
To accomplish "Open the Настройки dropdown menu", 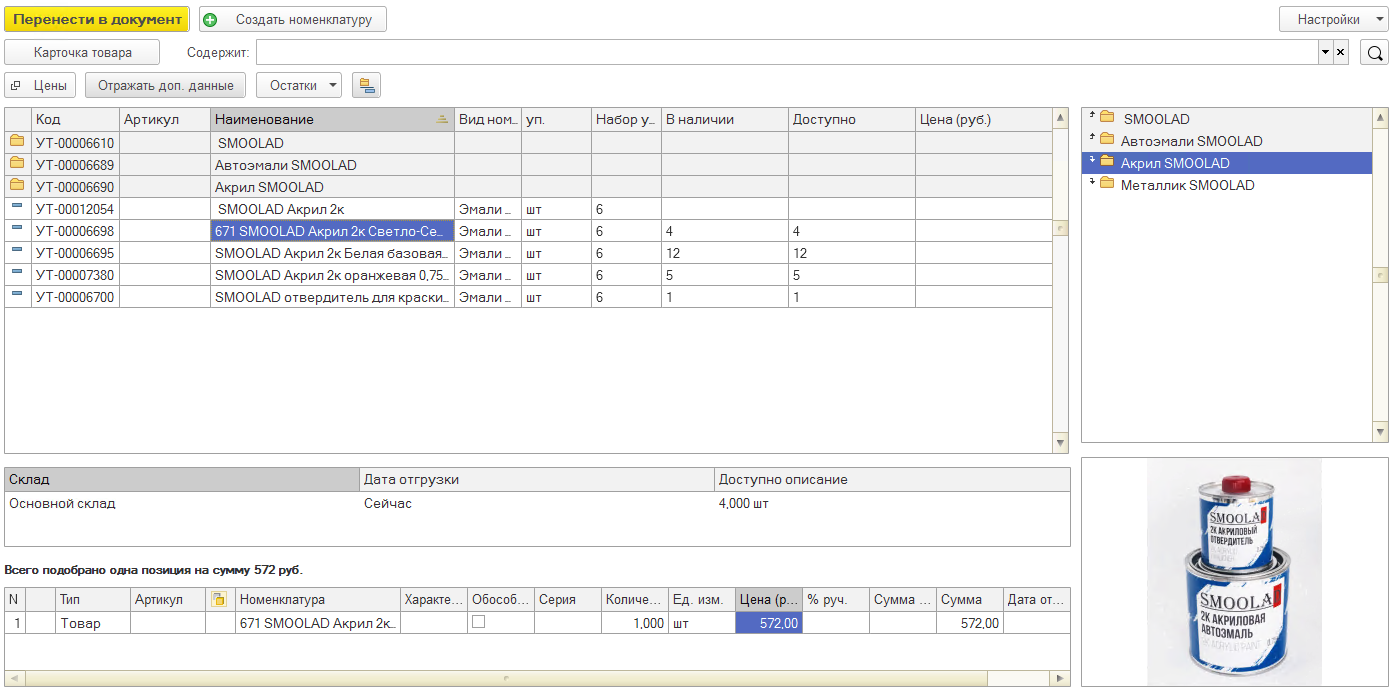I will click(1334, 19).
